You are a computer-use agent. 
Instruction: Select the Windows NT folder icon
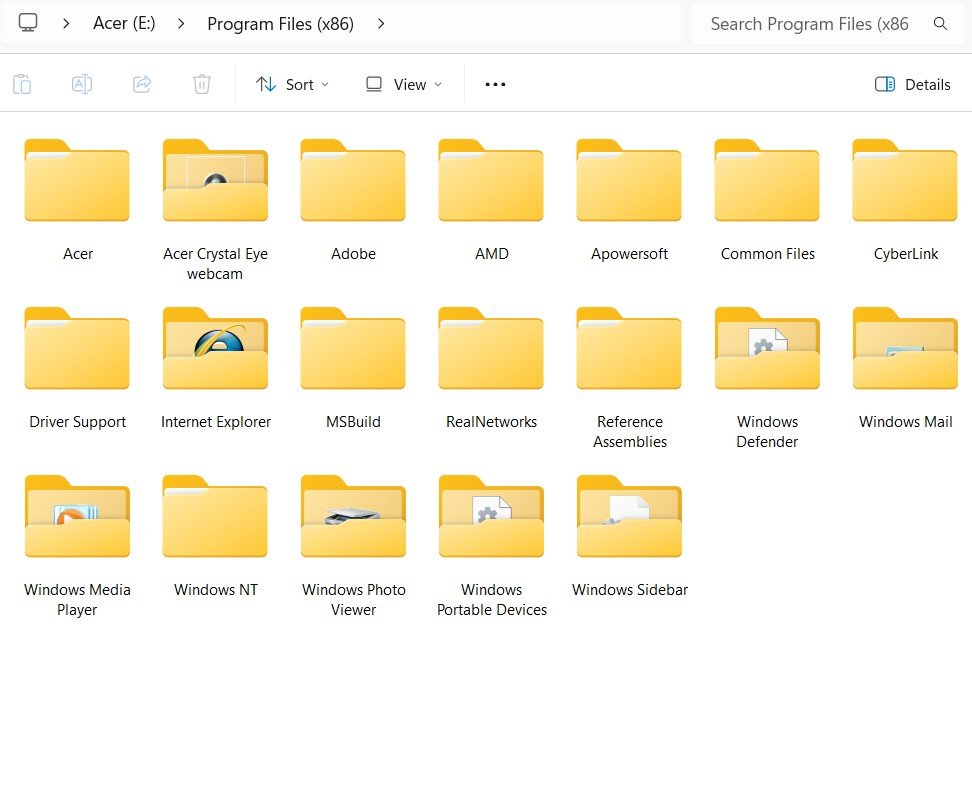coord(215,516)
